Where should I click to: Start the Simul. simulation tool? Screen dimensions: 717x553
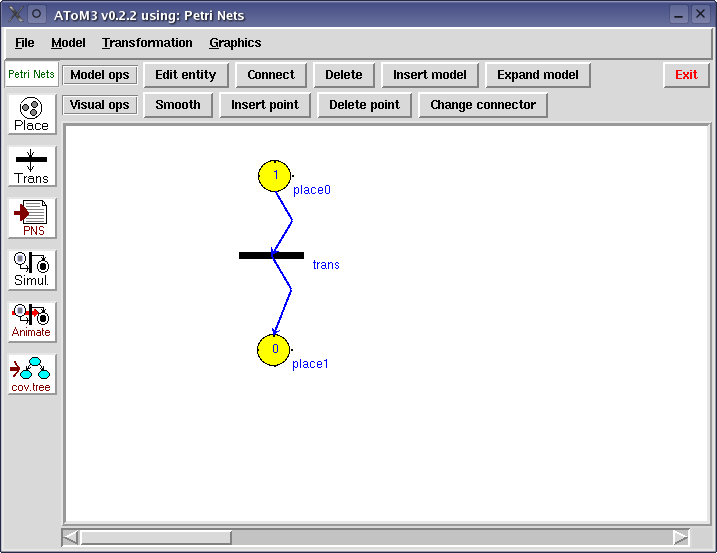[x=31, y=270]
